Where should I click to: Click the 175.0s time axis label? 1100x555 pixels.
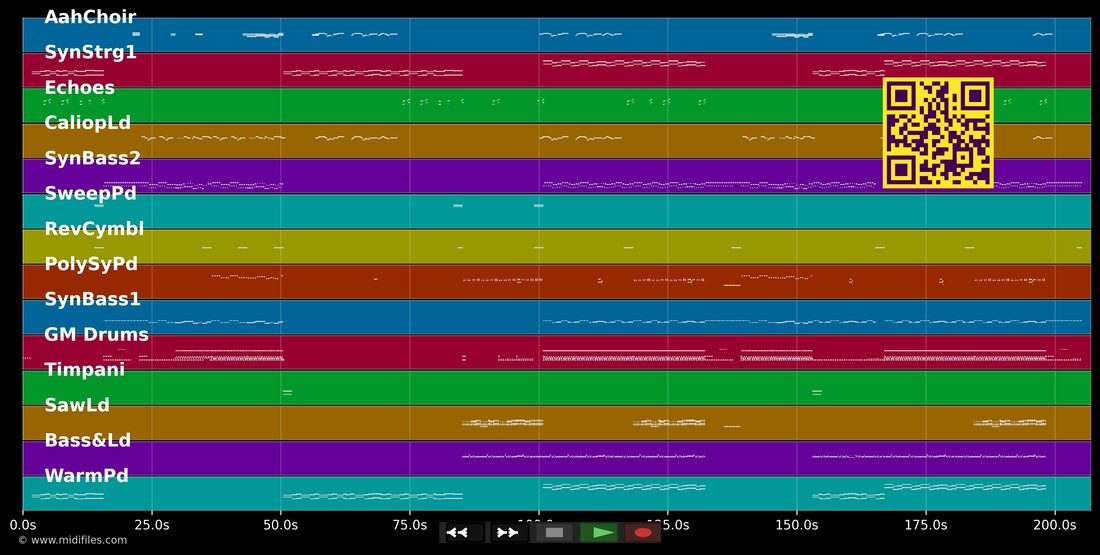[925, 524]
